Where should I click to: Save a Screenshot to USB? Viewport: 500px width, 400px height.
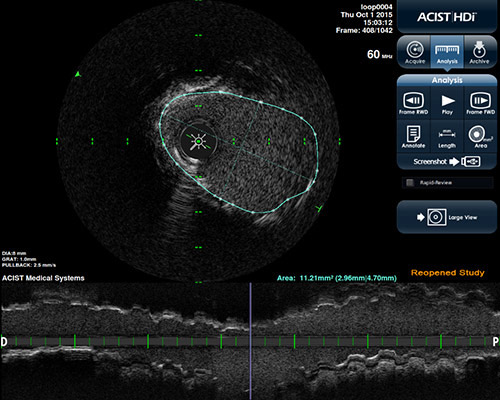coord(447,162)
